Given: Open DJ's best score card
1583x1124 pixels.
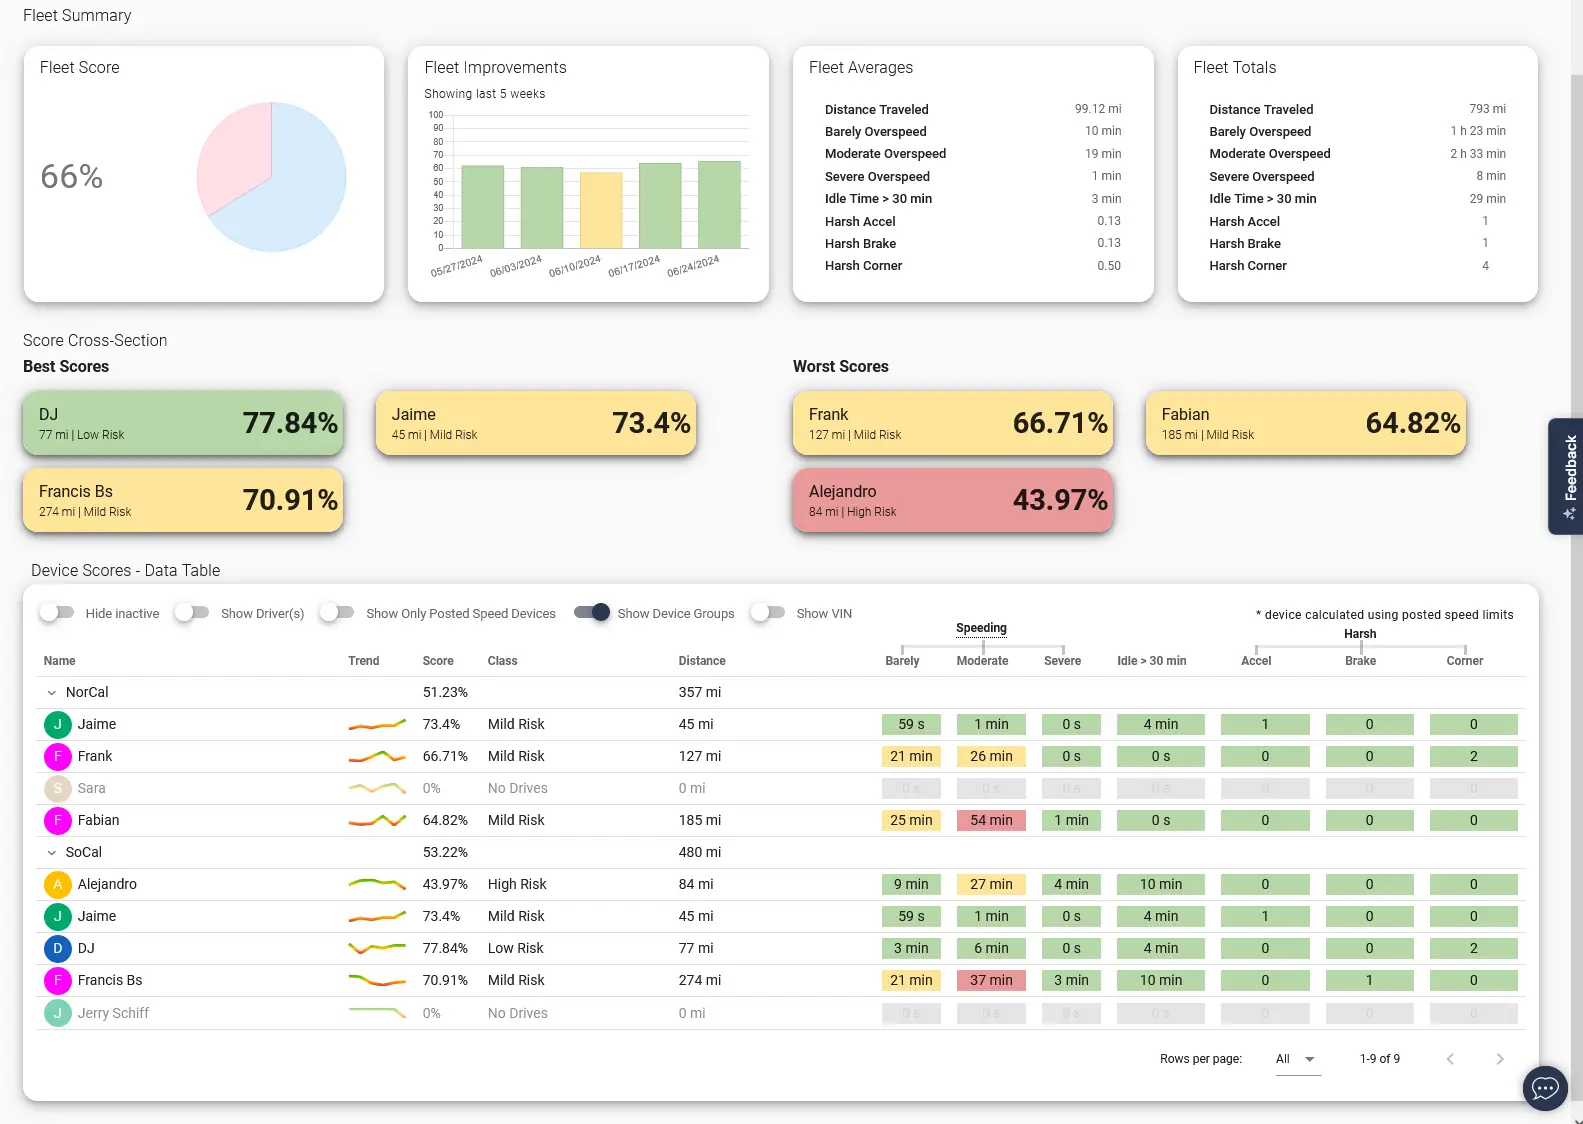Looking at the screenshot, I should (x=183, y=423).
